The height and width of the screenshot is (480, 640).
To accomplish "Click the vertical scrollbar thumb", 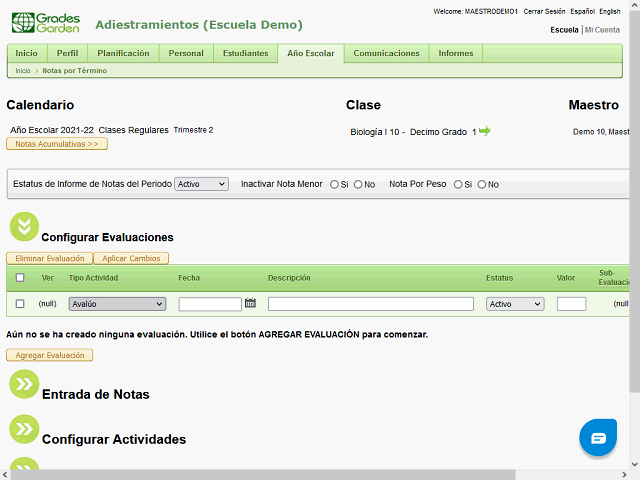I will pos(635,202).
